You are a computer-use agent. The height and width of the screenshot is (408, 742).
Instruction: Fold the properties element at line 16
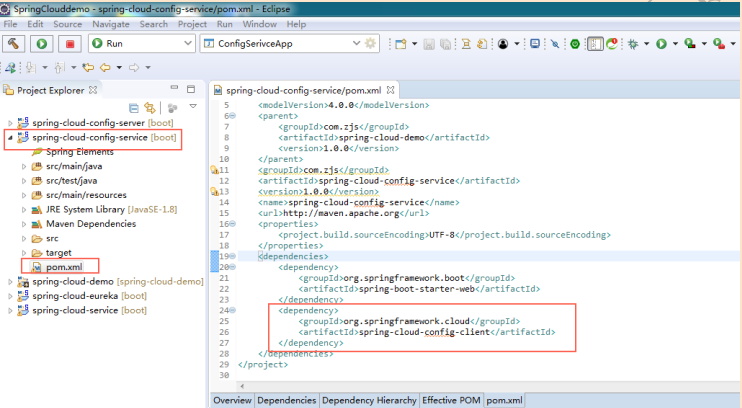click(x=232, y=224)
